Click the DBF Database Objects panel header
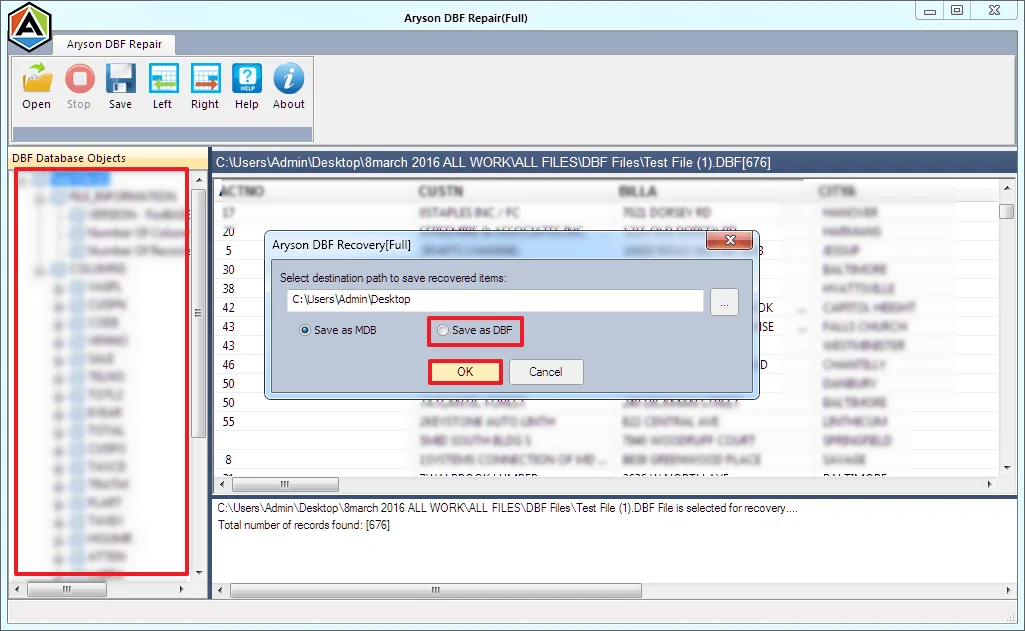 [x=109, y=158]
